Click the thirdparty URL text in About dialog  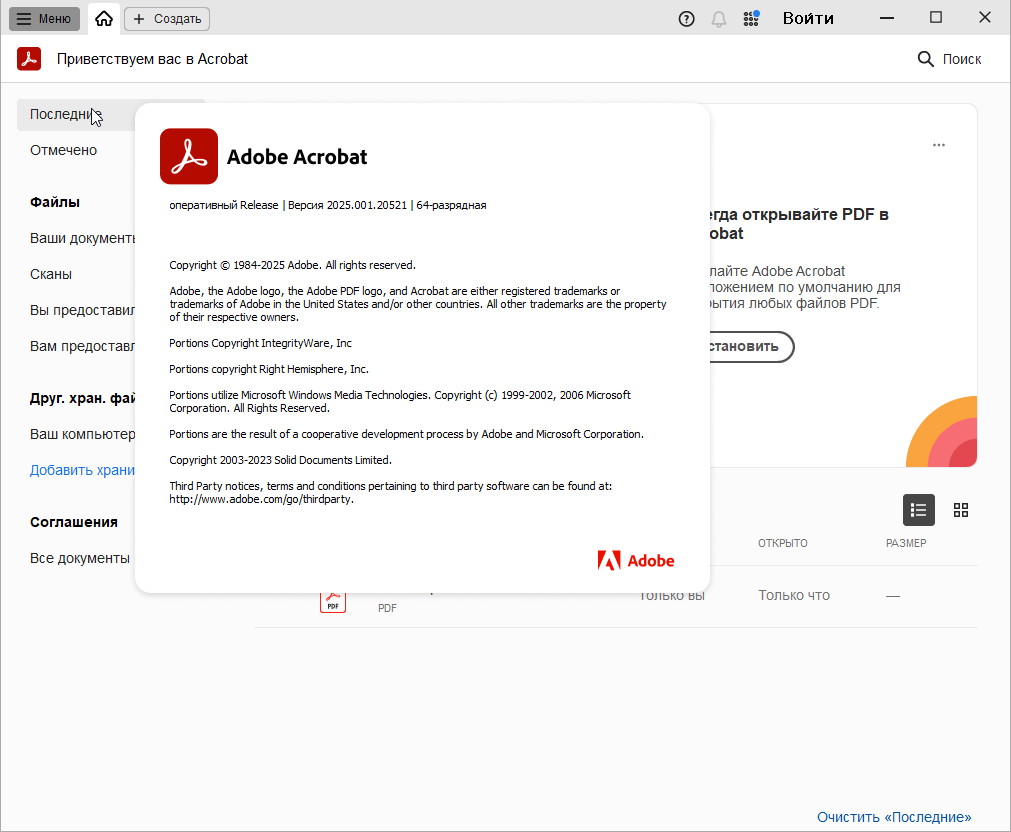click(261, 499)
